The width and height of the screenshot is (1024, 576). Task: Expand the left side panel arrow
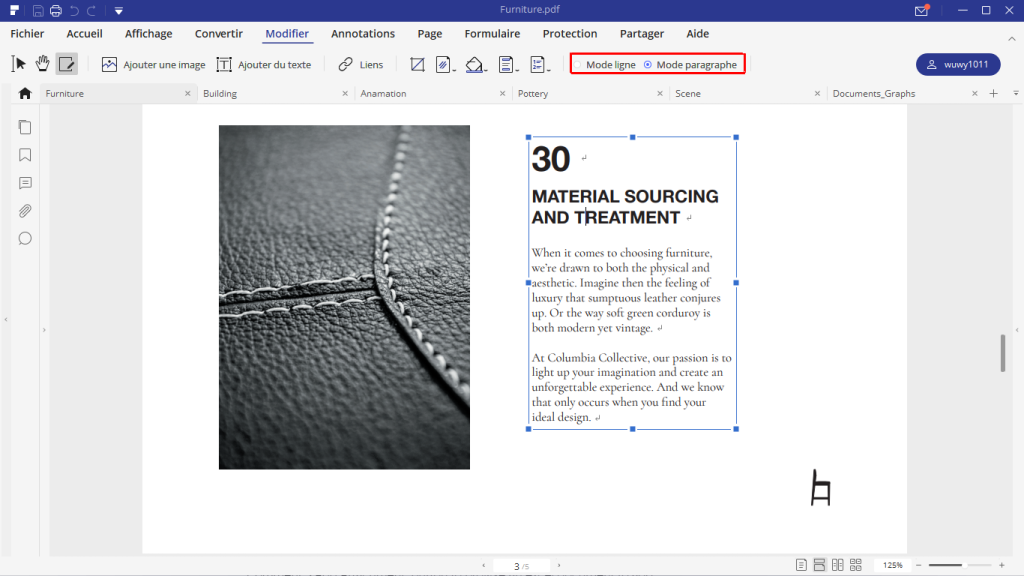(44, 330)
